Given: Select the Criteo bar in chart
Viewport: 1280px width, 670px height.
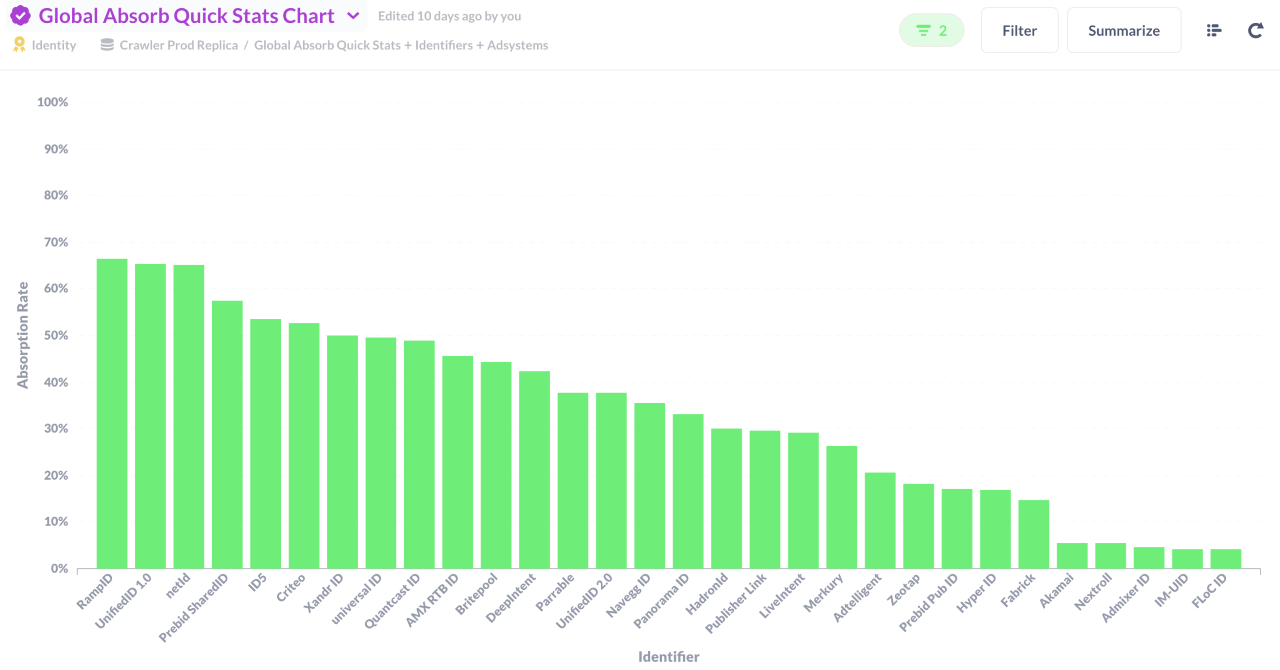Looking at the screenshot, I should pos(304,446).
